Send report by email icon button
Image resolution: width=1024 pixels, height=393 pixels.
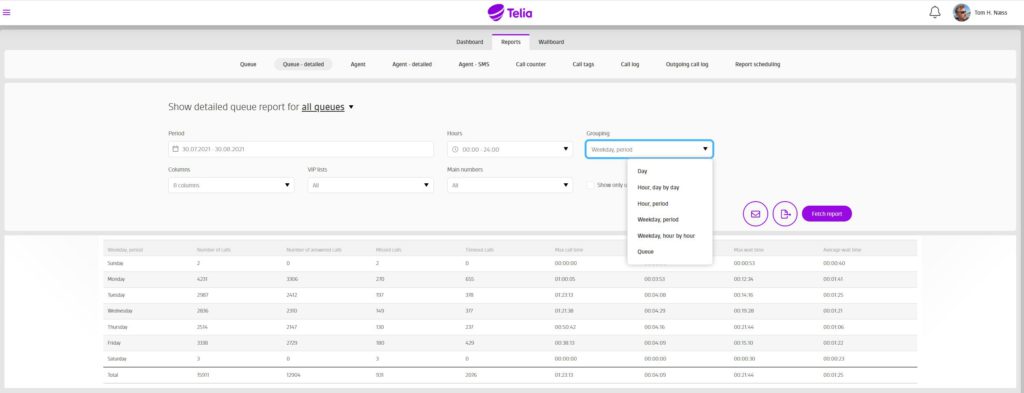756,213
